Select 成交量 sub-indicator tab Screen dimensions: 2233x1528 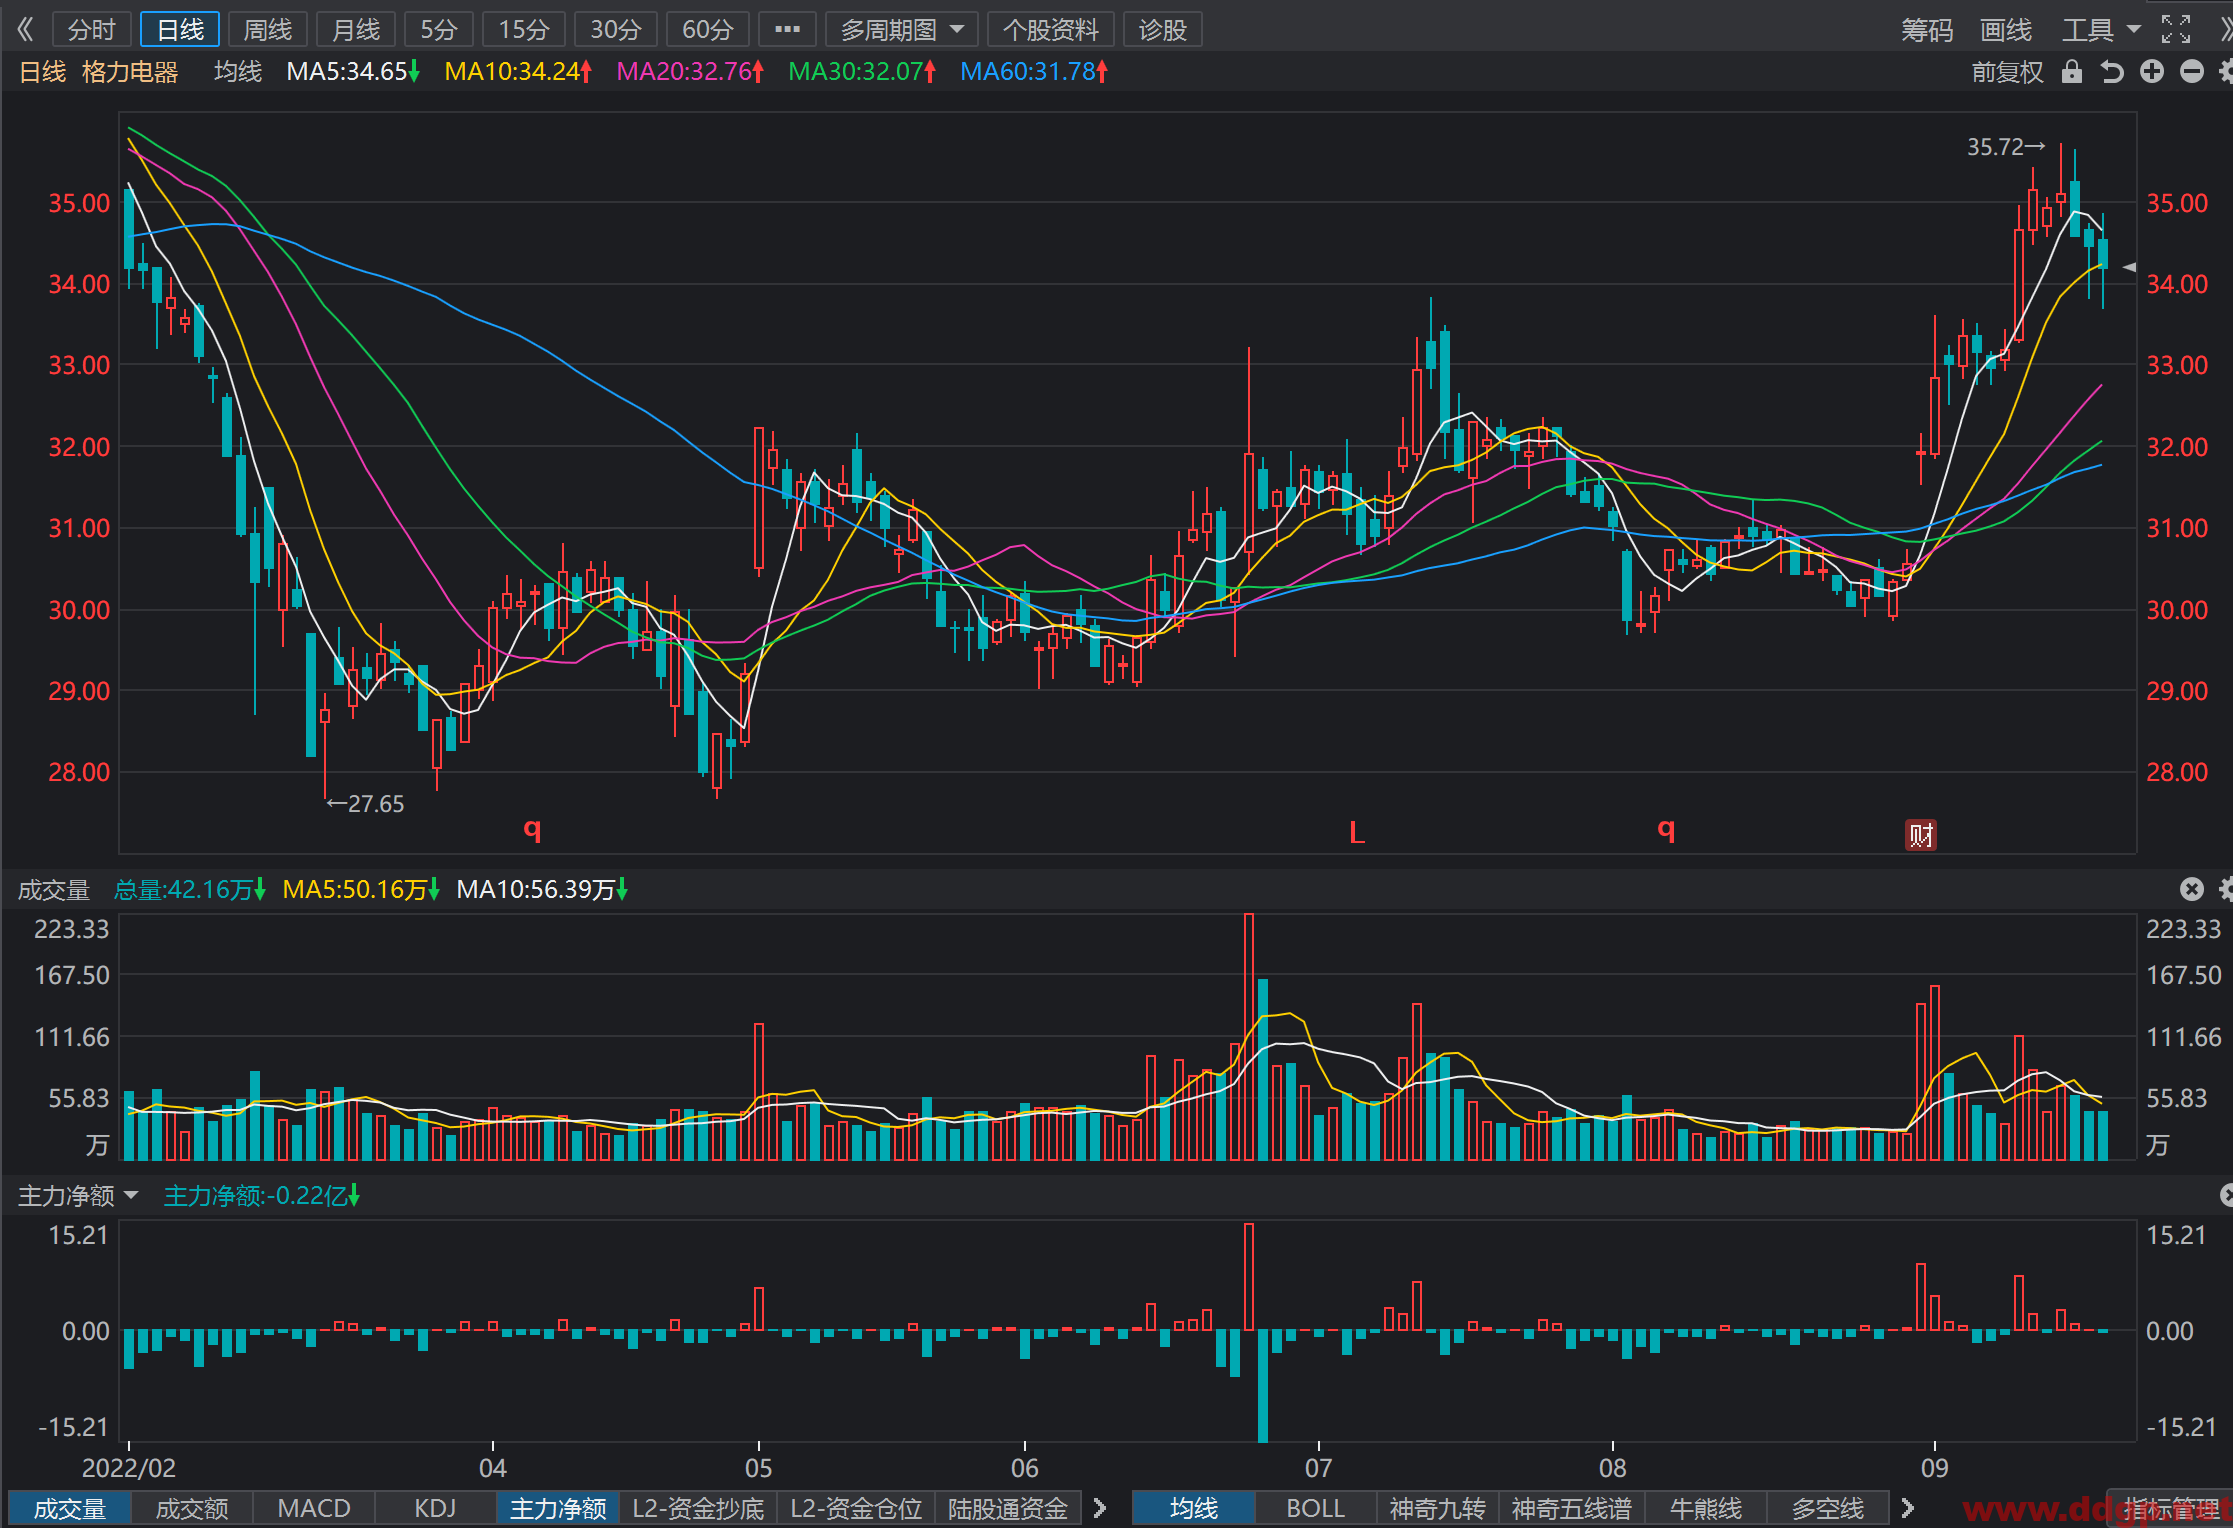pyautogui.click(x=70, y=1508)
